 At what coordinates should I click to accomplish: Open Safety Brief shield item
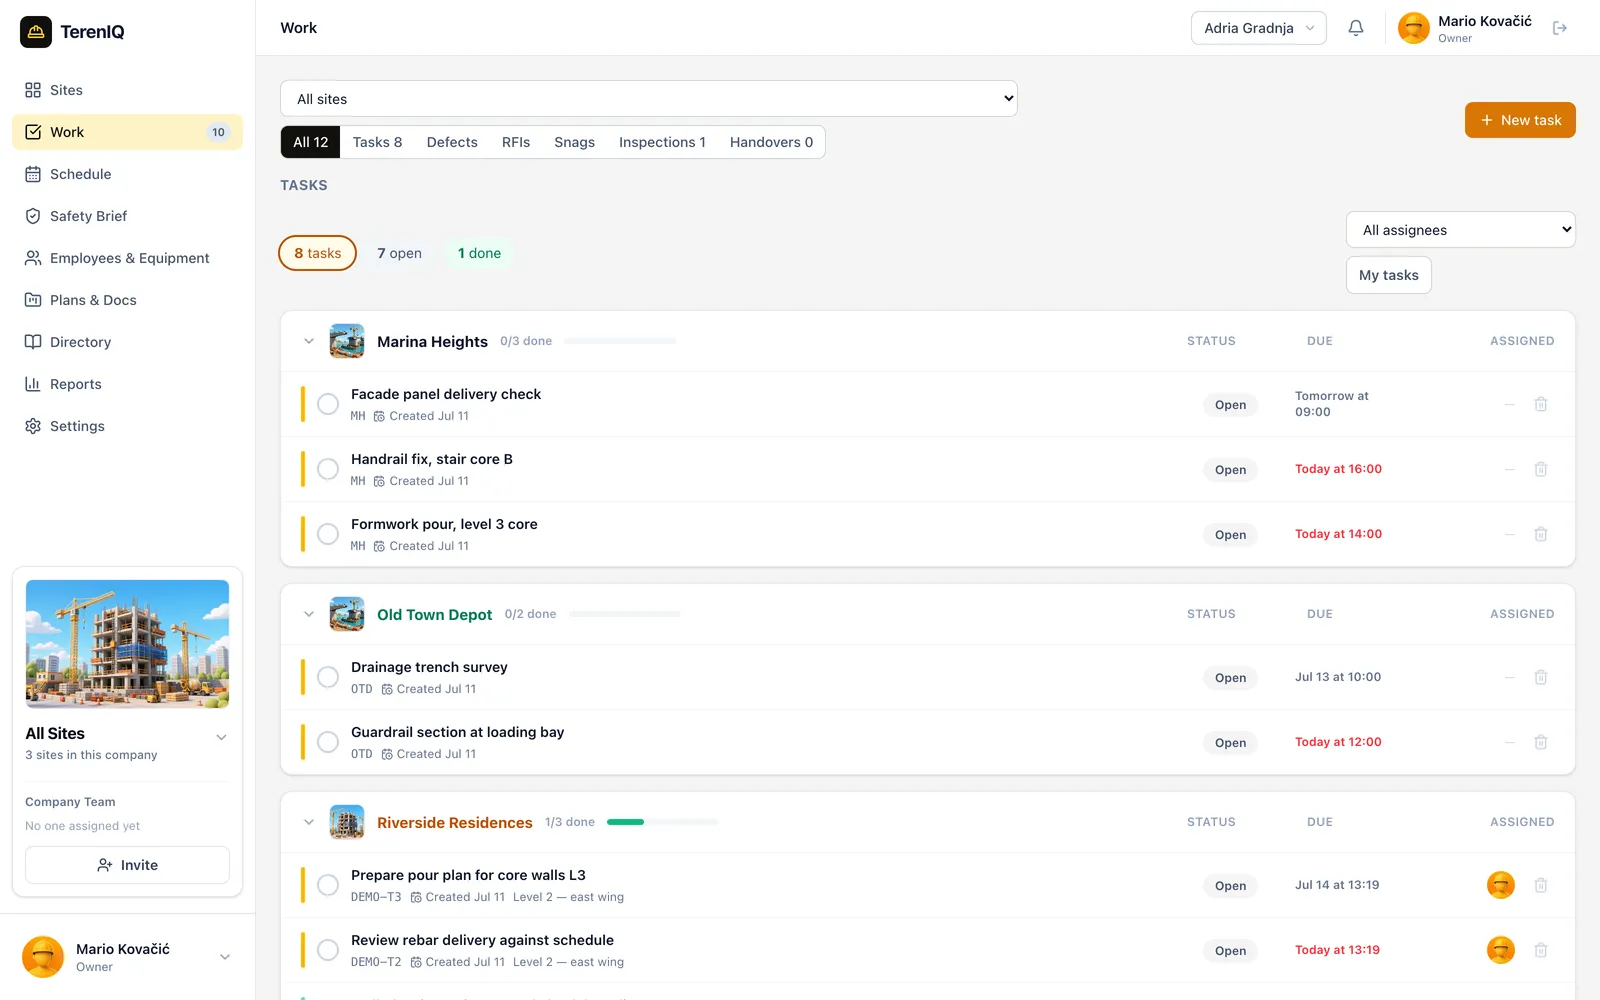point(127,216)
